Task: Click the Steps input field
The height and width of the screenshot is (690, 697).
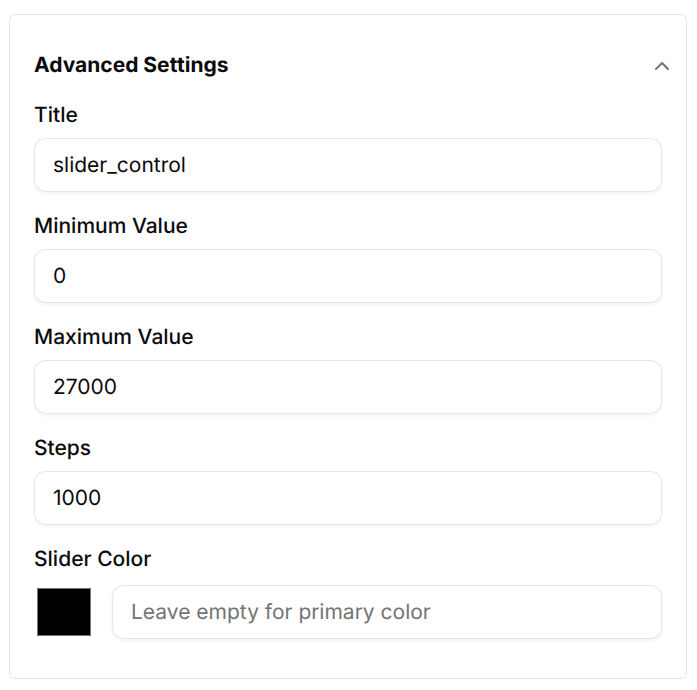Action: 348,498
